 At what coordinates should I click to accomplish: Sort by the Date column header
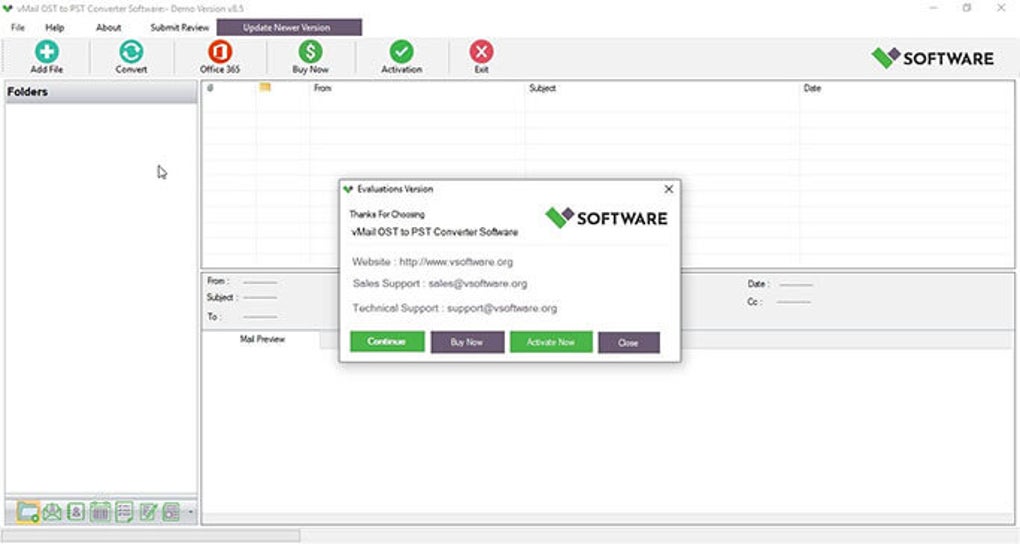coord(812,88)
